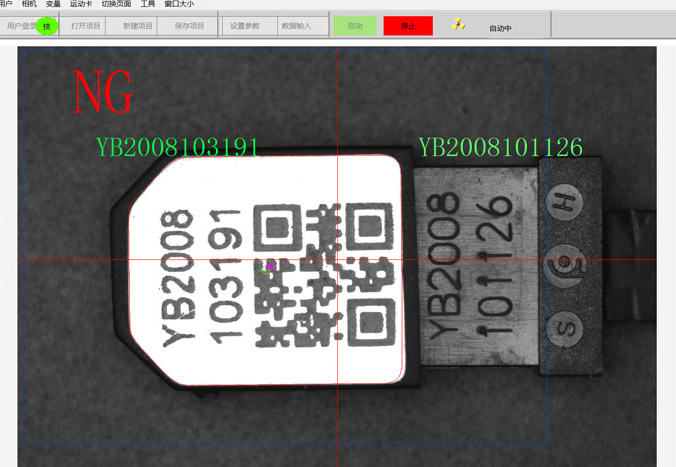Click the red NG result text
Image resolution: width=676 pixels, height=467 pixels.
point(103,92)
